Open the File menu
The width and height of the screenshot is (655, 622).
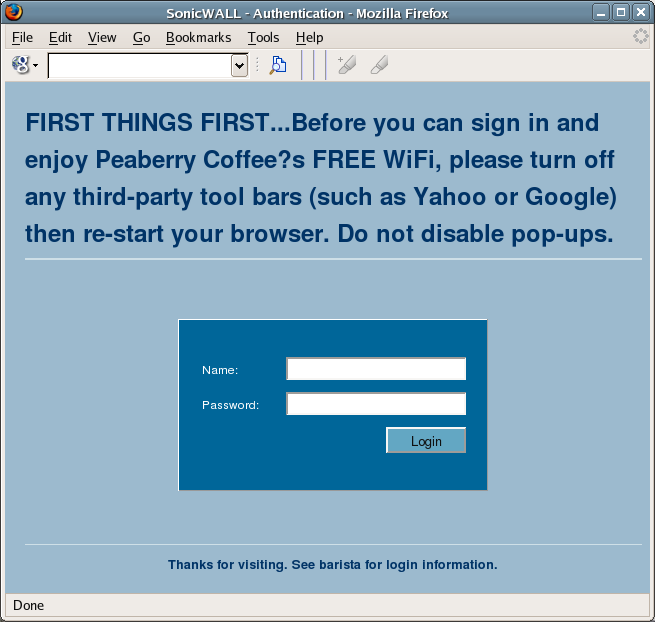[22, 37]
